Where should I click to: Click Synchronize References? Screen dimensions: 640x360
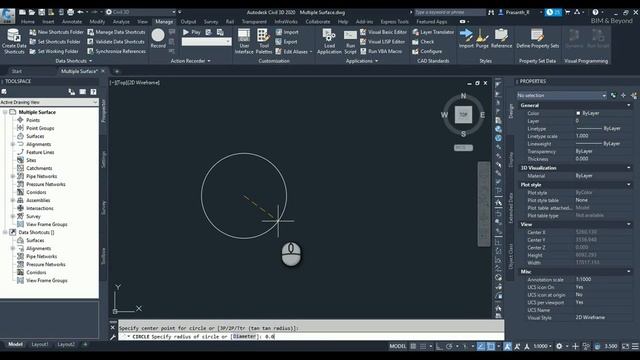(x=116, y=51)
